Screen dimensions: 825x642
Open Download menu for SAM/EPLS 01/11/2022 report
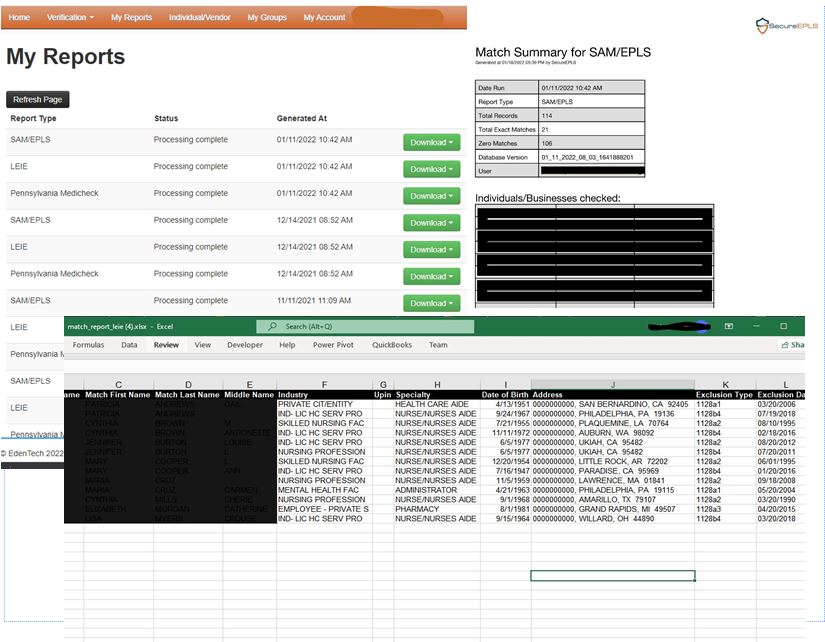point(431,142)
